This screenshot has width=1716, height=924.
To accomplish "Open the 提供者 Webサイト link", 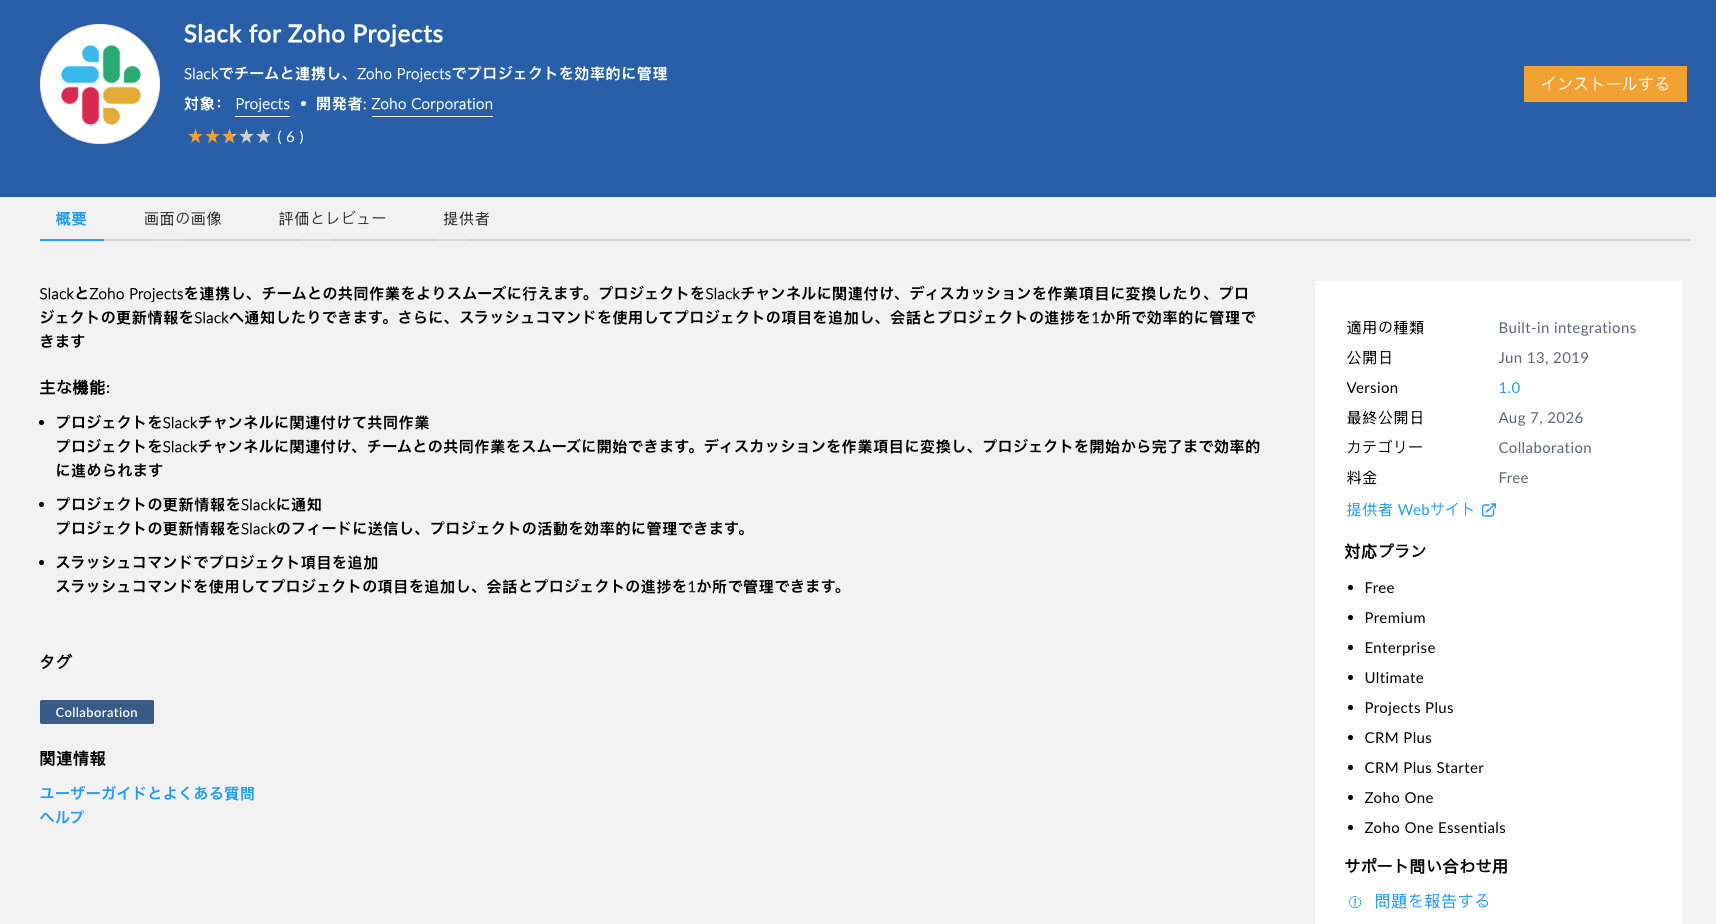I will pyautogui.click(x=1410, y=510).
